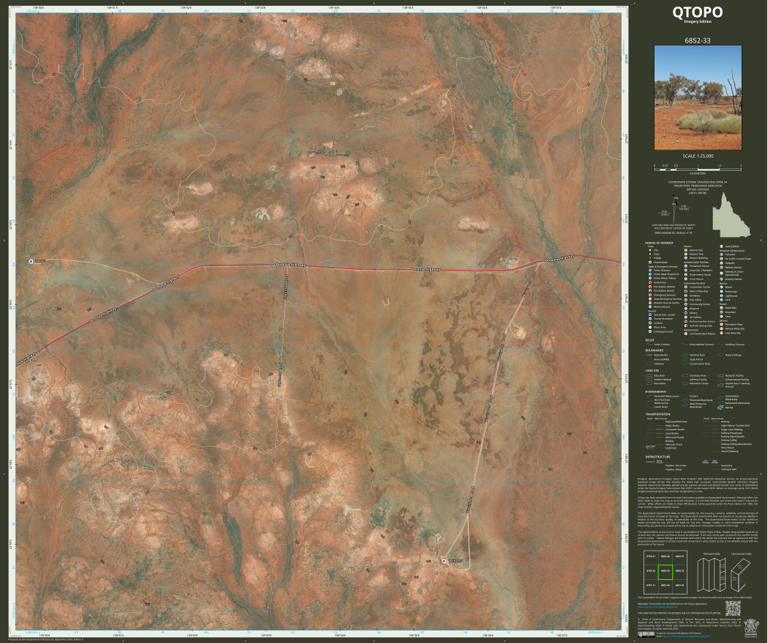Click the horizontal folds diagram
Viewport: 768px width, 643px height.
click(x=741, y=575)
